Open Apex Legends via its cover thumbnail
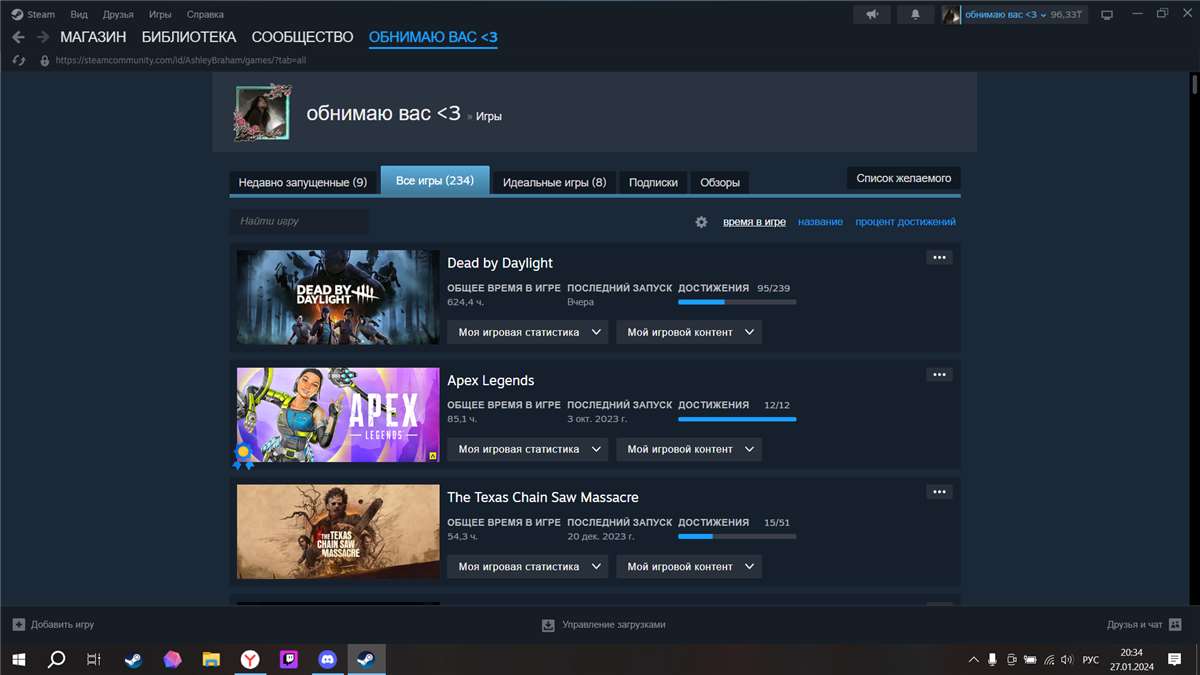This screenshot has height=675, width=1200. pyautogui.click(x=337, y=414)
